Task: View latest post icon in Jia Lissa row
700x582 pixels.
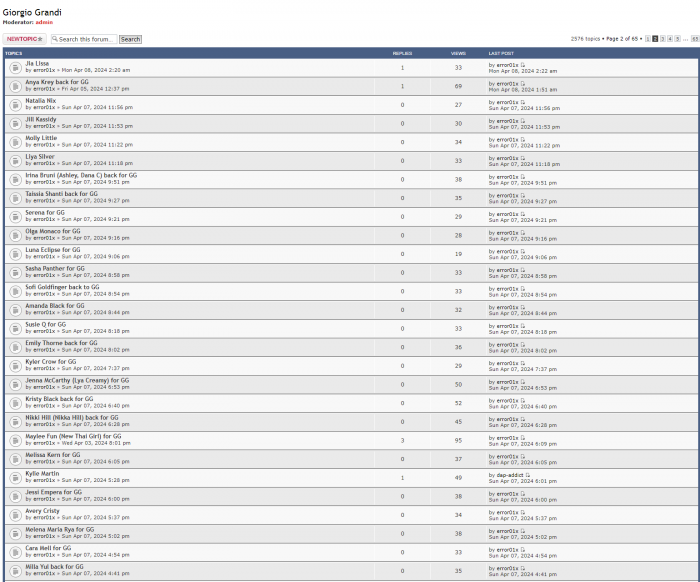Action: pos(523,65)
